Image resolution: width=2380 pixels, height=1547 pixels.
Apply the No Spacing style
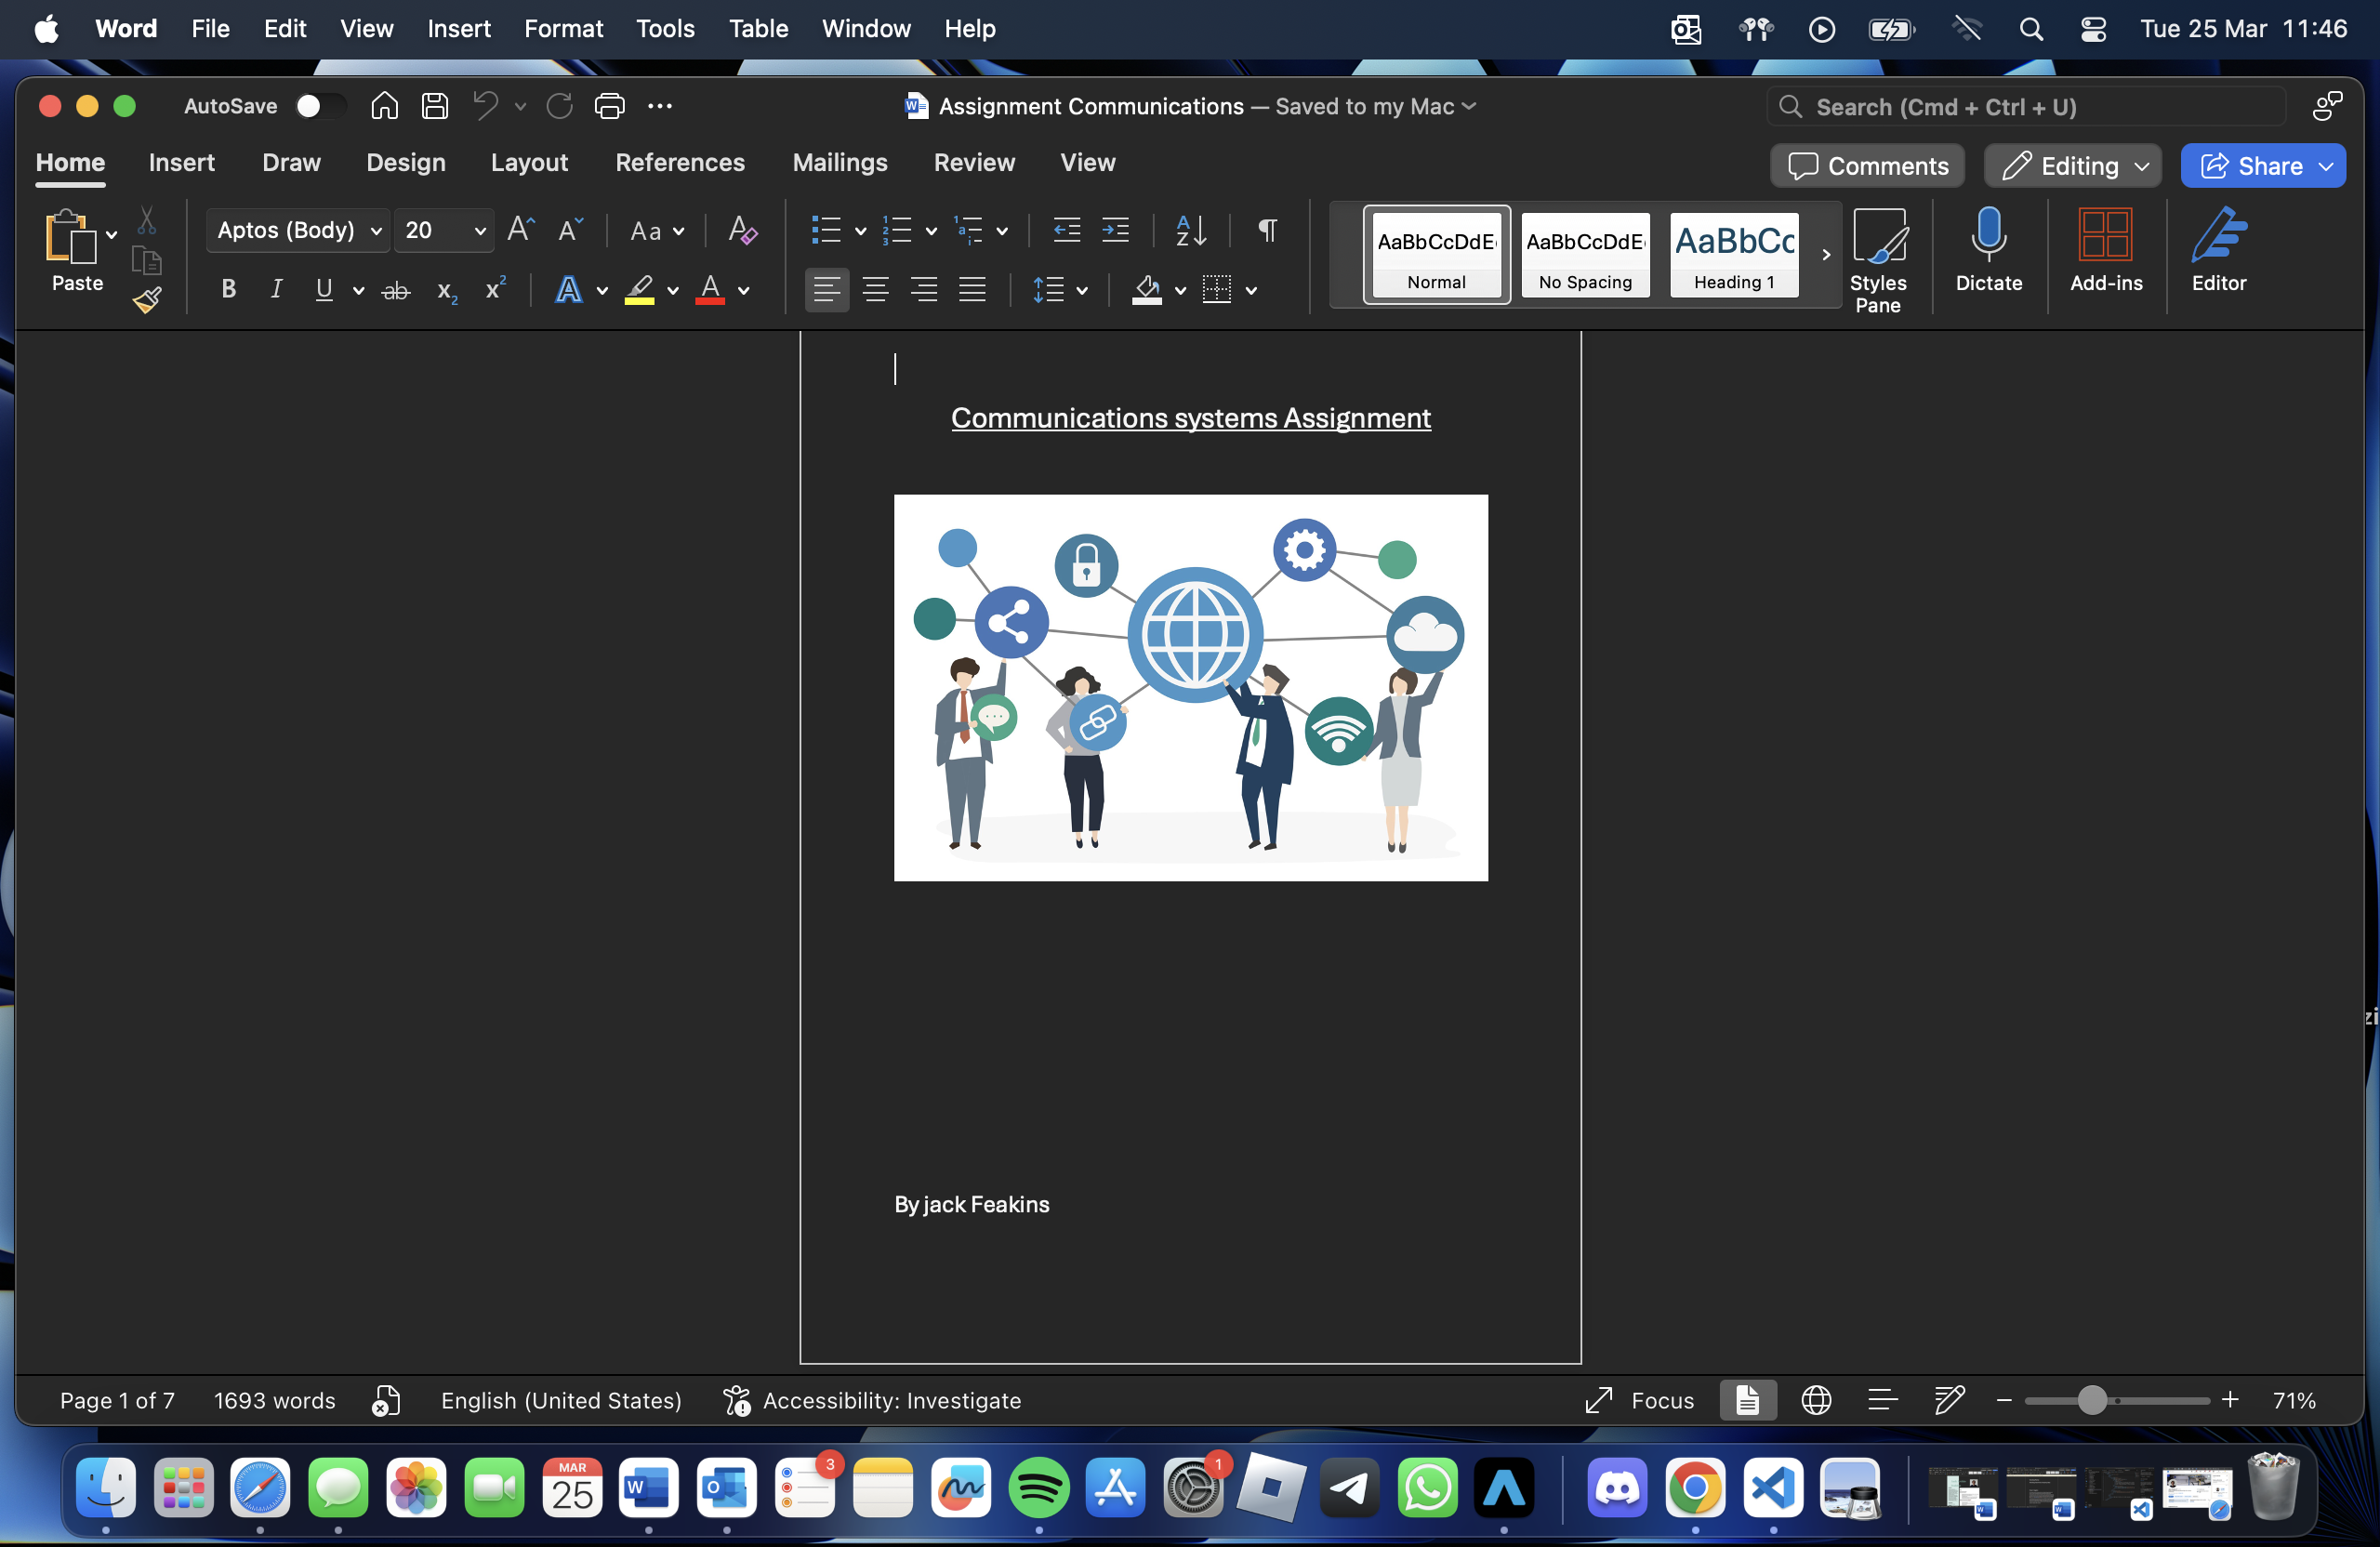coord(1586,255)
